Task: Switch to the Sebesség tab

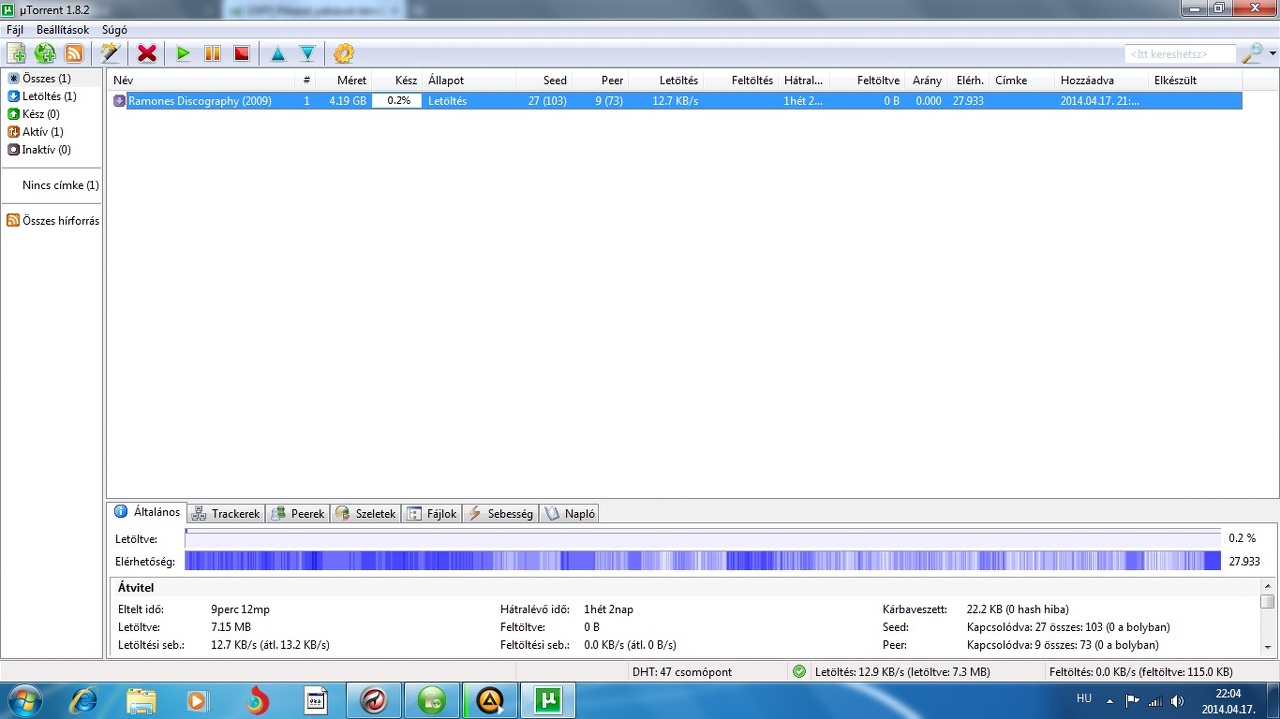Action: (x=500, y=514)
